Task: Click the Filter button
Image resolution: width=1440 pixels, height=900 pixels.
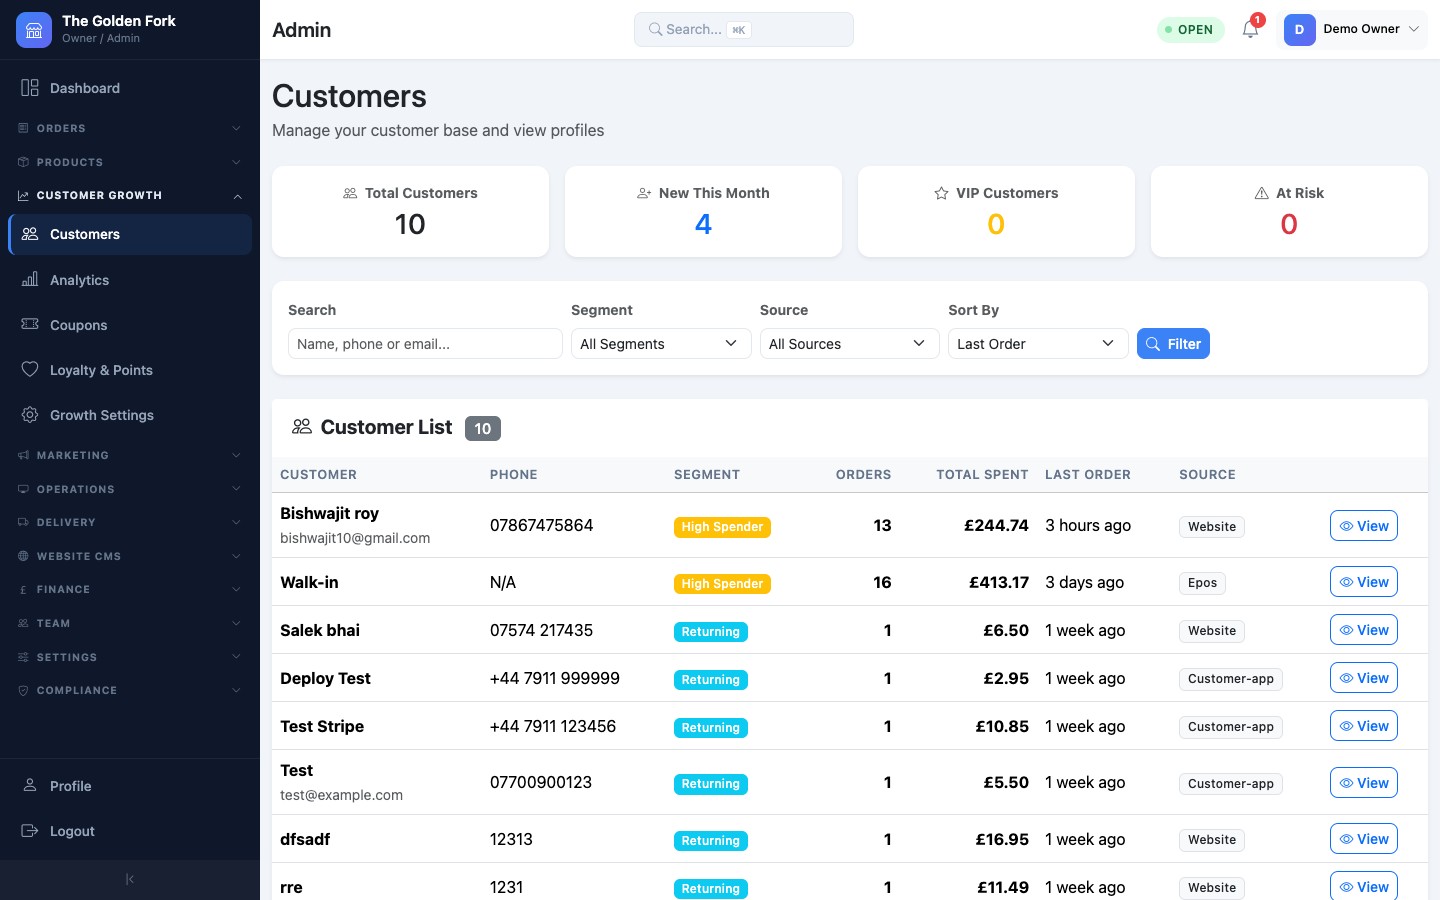Action: (1173, 343)
